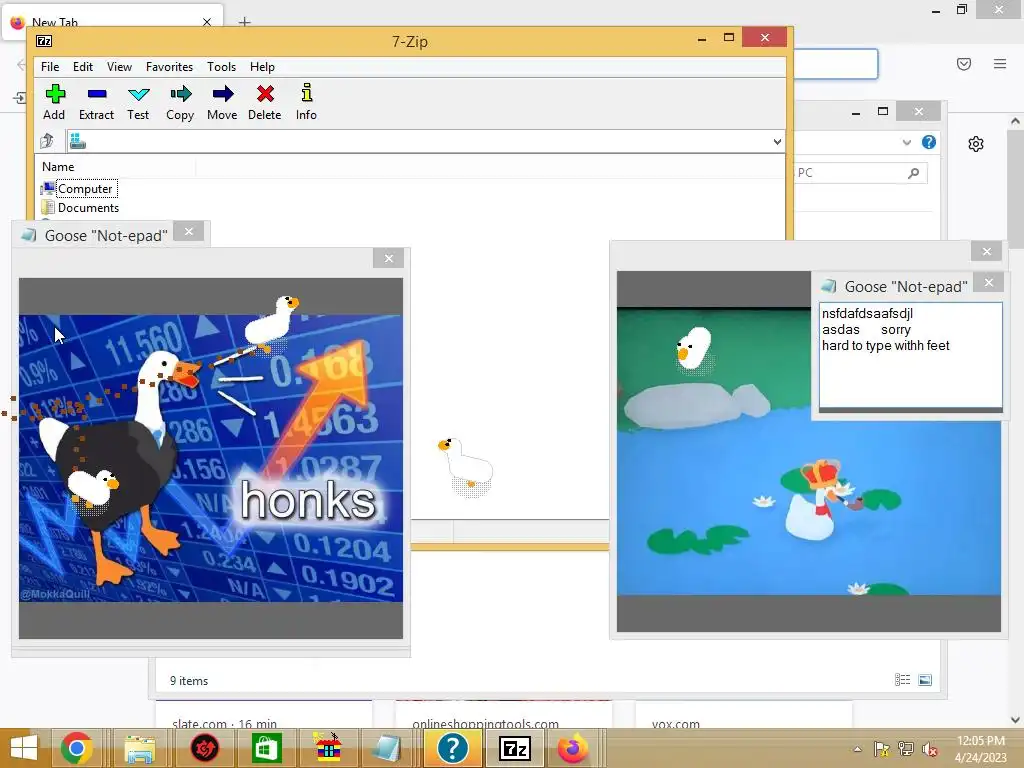Close the New Tab tab in Firefox

pos(207,22)
